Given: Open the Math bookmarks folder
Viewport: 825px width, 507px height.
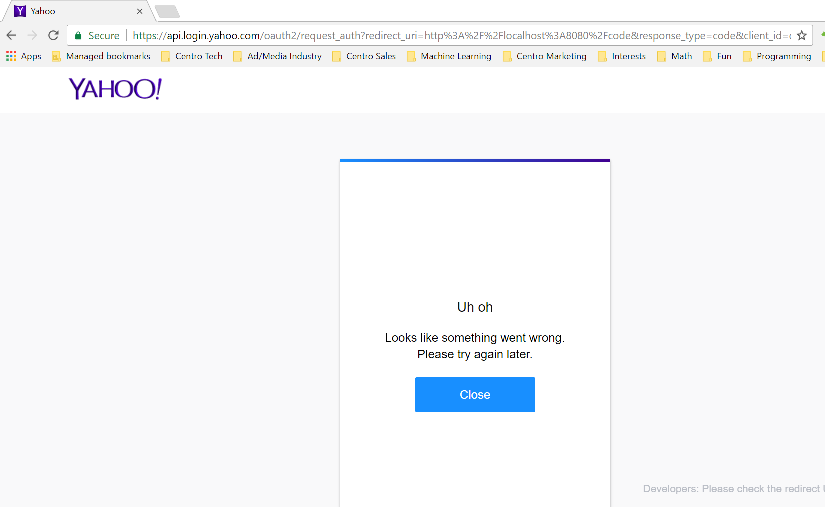Looking at the screenshot, I should [675, 56].
